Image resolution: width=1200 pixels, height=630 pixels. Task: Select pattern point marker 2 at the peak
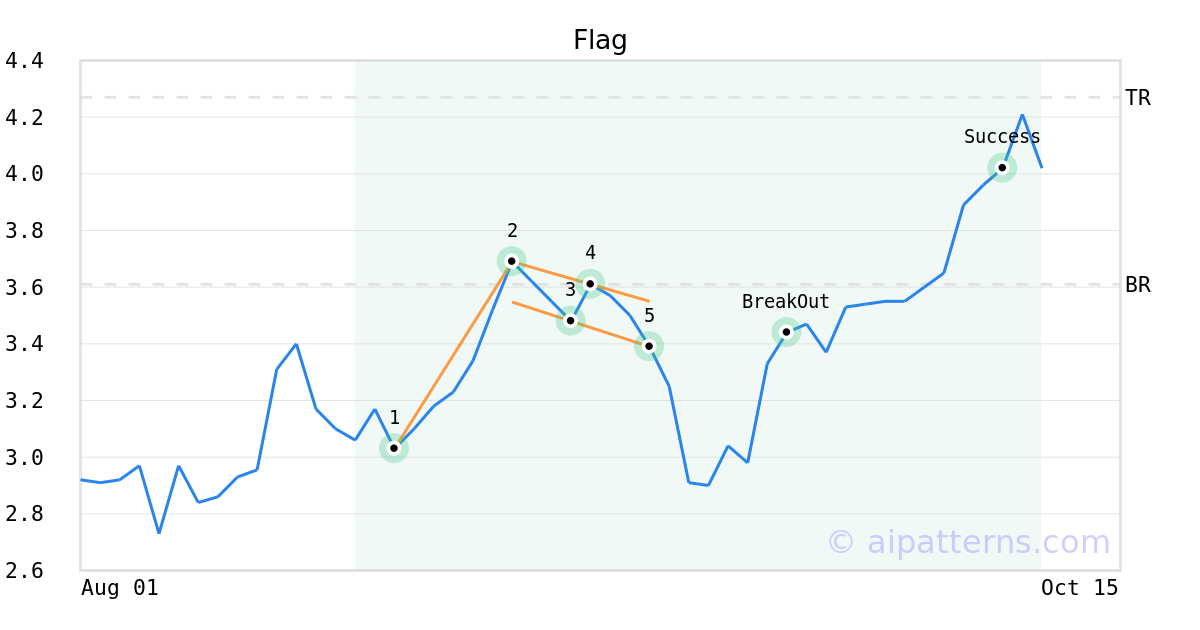point(512,261)
